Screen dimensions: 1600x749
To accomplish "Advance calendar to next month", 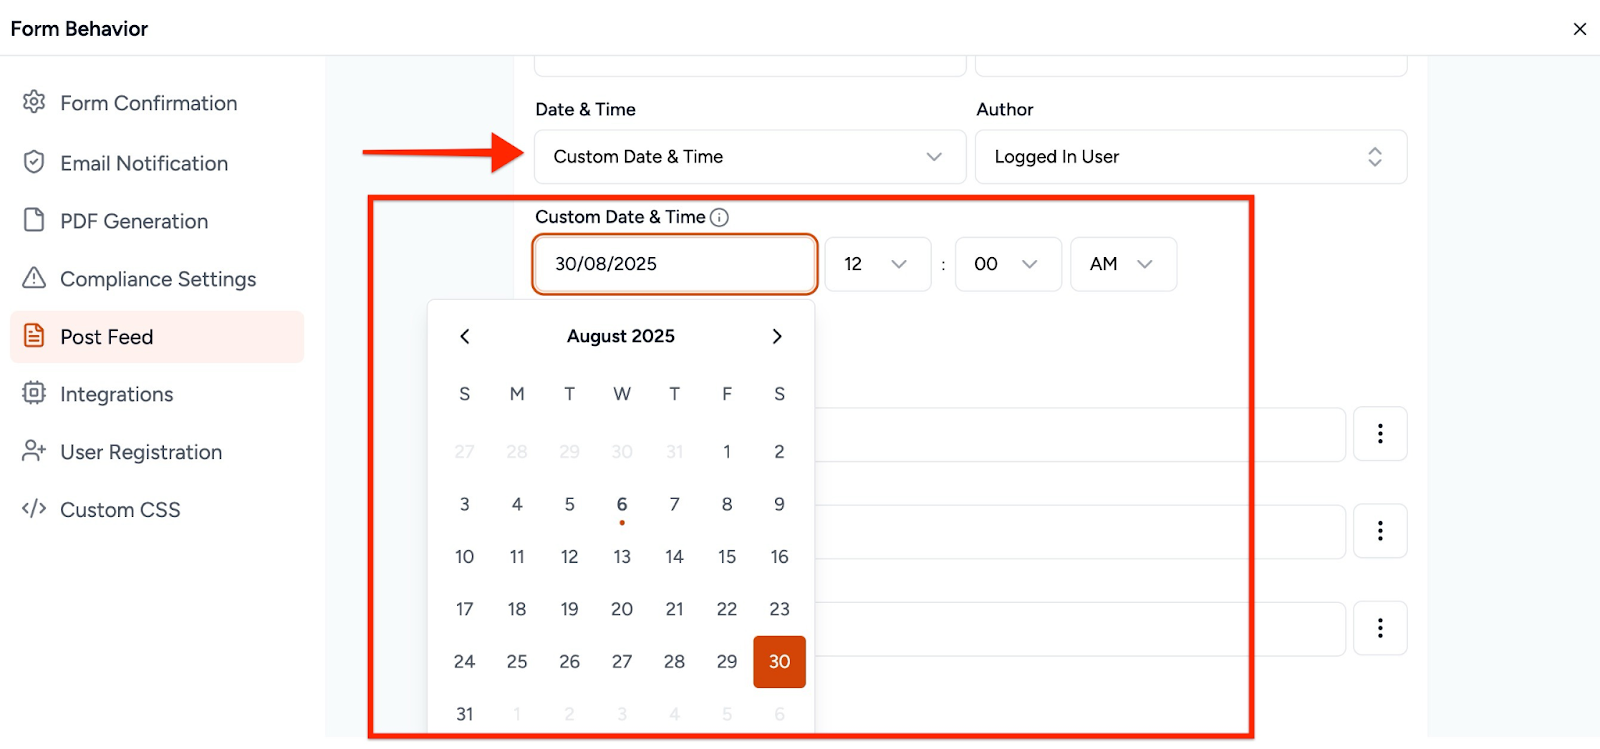I will pos(777,336).
